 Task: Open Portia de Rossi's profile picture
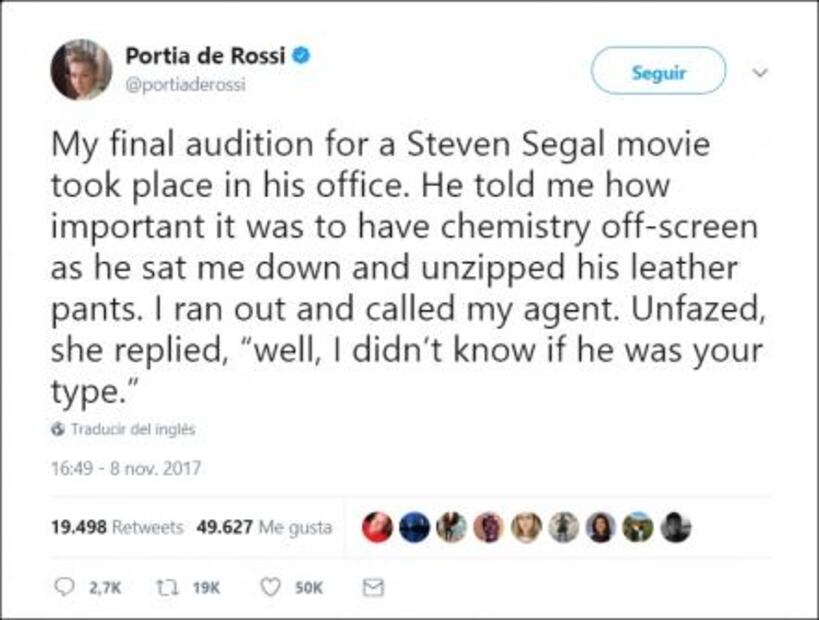click(81, 70)
